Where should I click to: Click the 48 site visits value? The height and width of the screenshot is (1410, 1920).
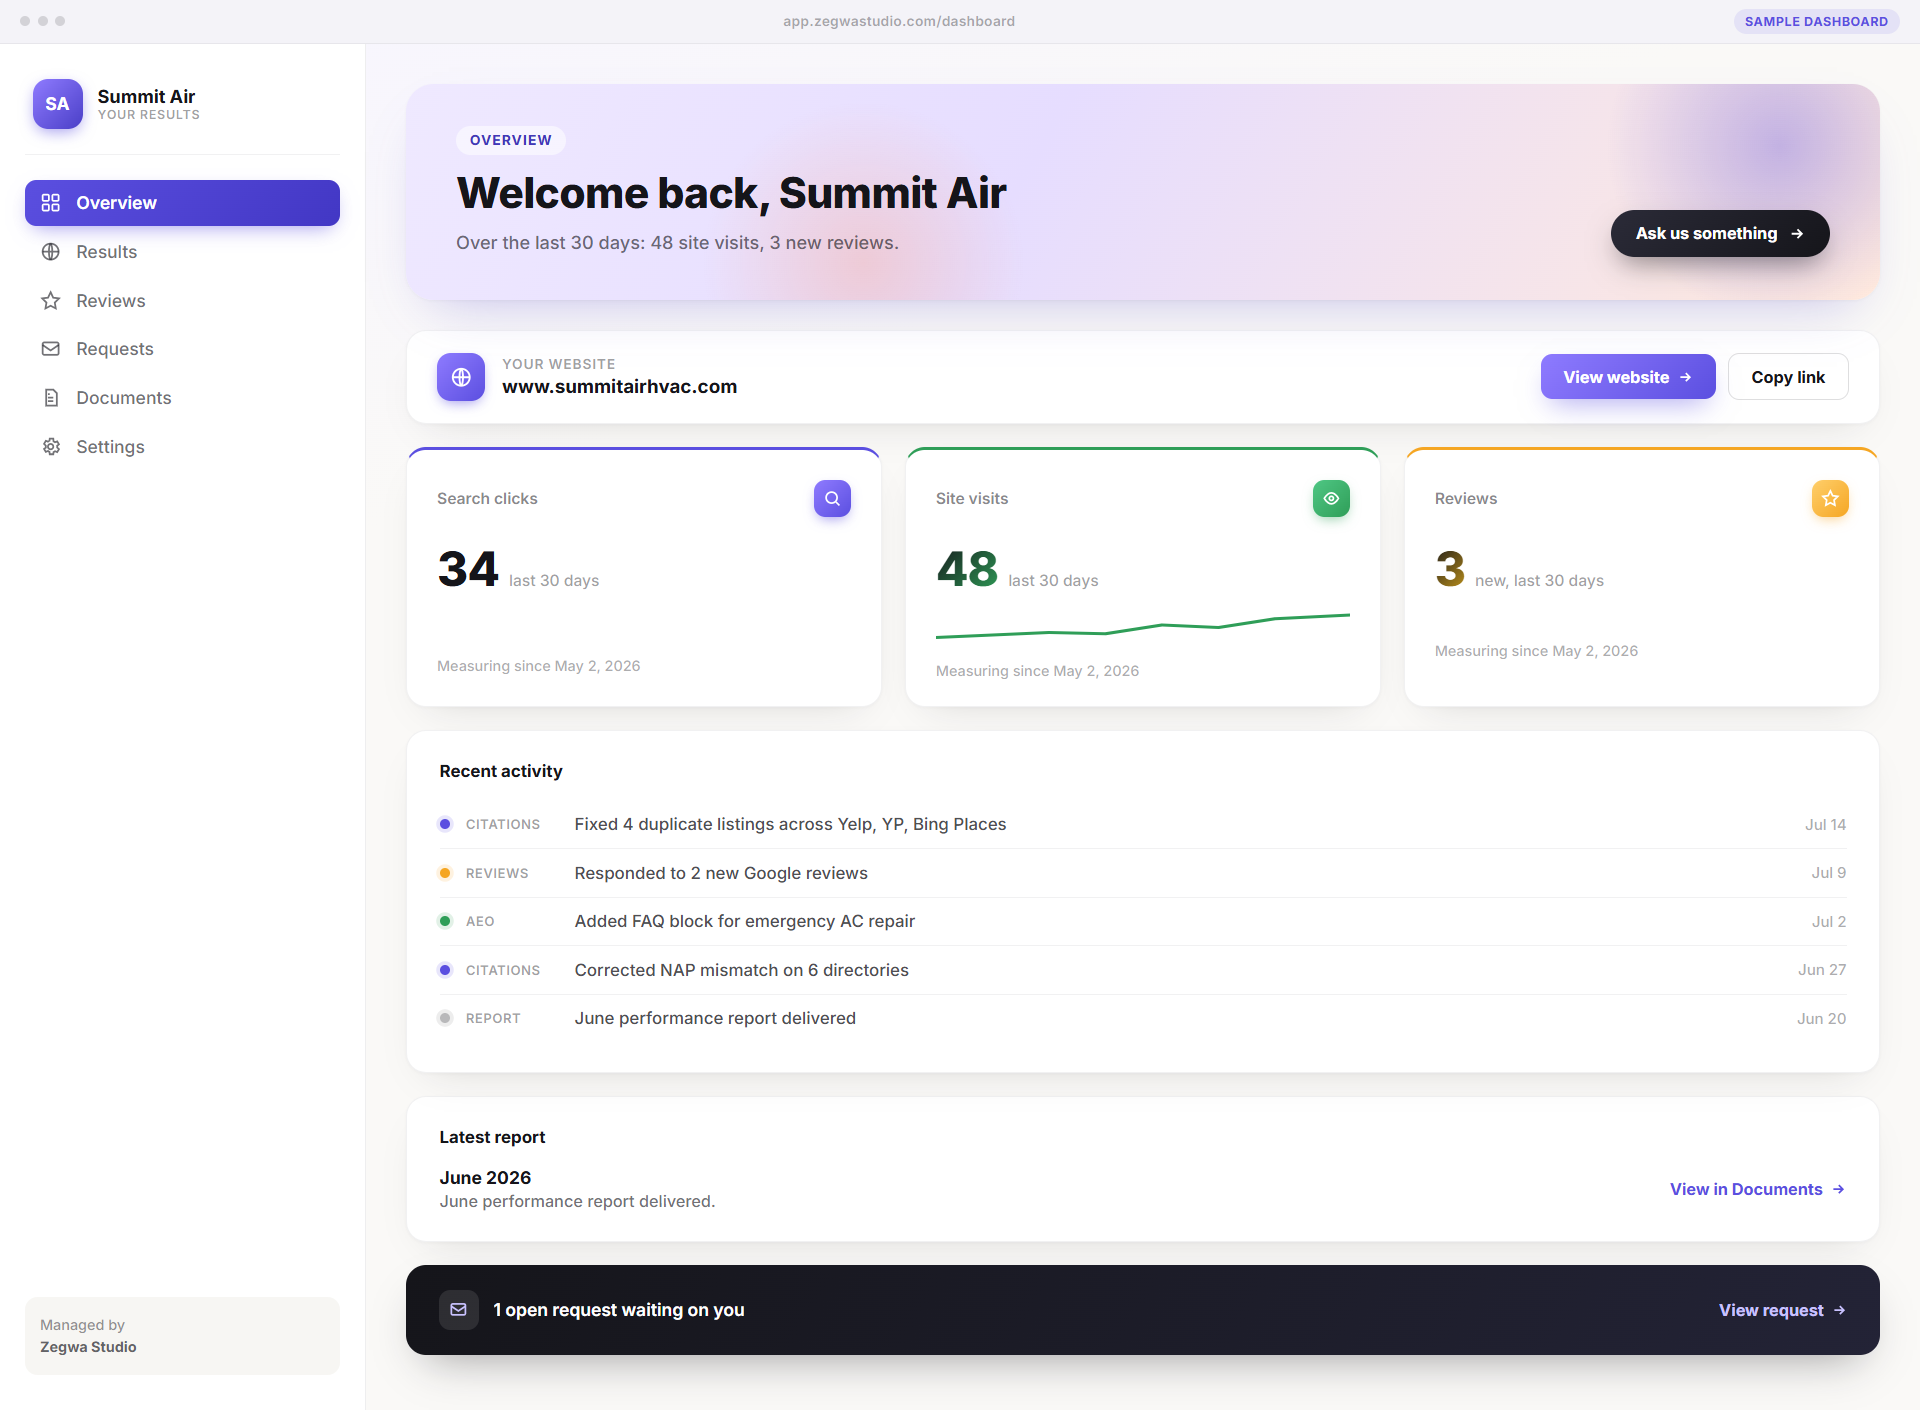[x=967, y=569]
